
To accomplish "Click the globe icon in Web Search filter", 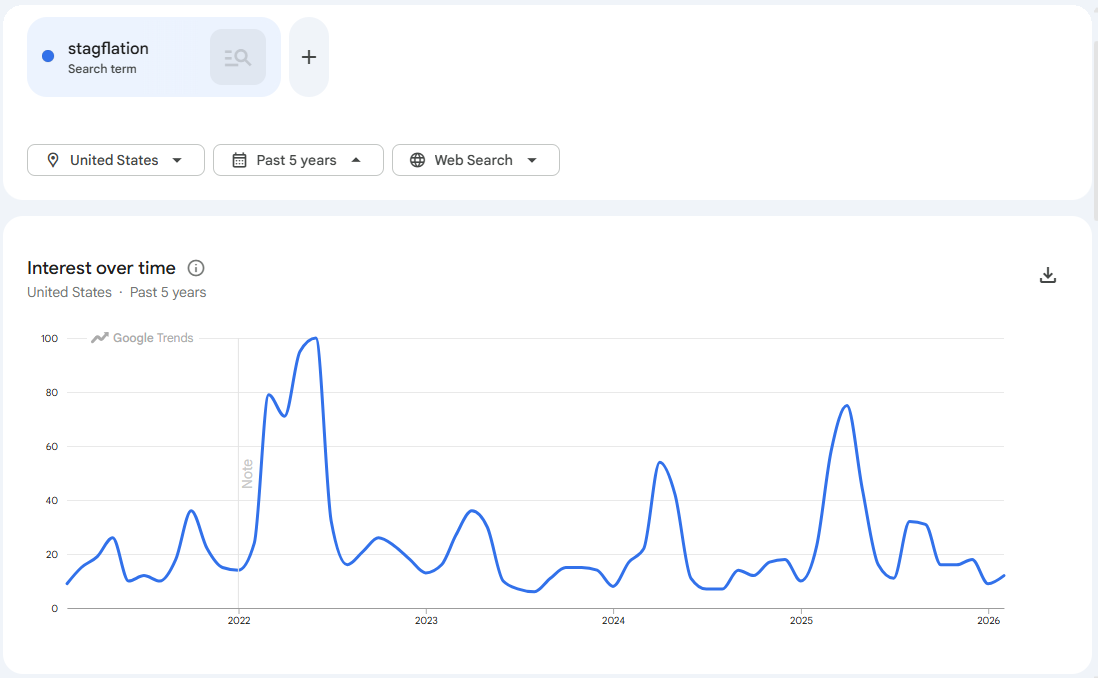I will (417, 160).
